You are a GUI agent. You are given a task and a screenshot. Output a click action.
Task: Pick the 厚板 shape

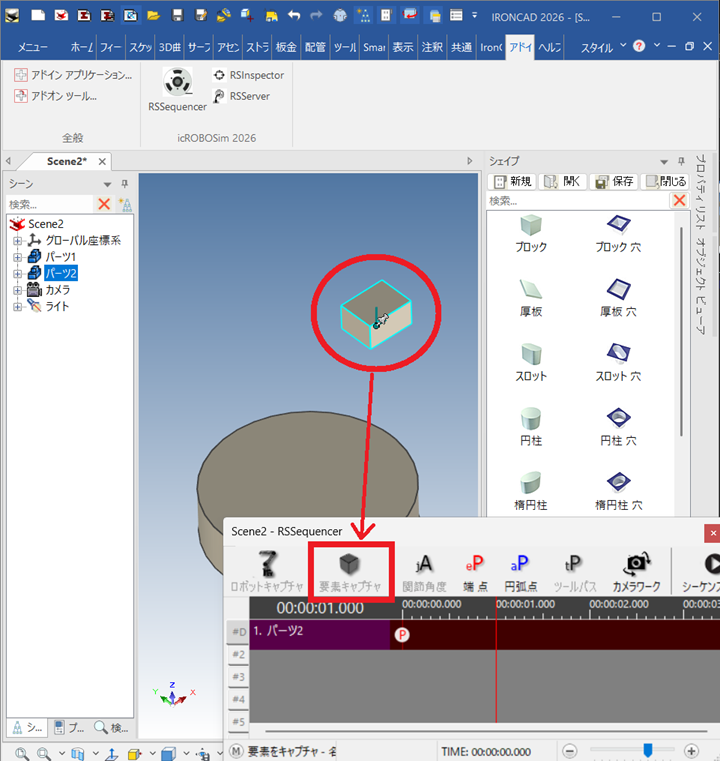pos(531,298)
